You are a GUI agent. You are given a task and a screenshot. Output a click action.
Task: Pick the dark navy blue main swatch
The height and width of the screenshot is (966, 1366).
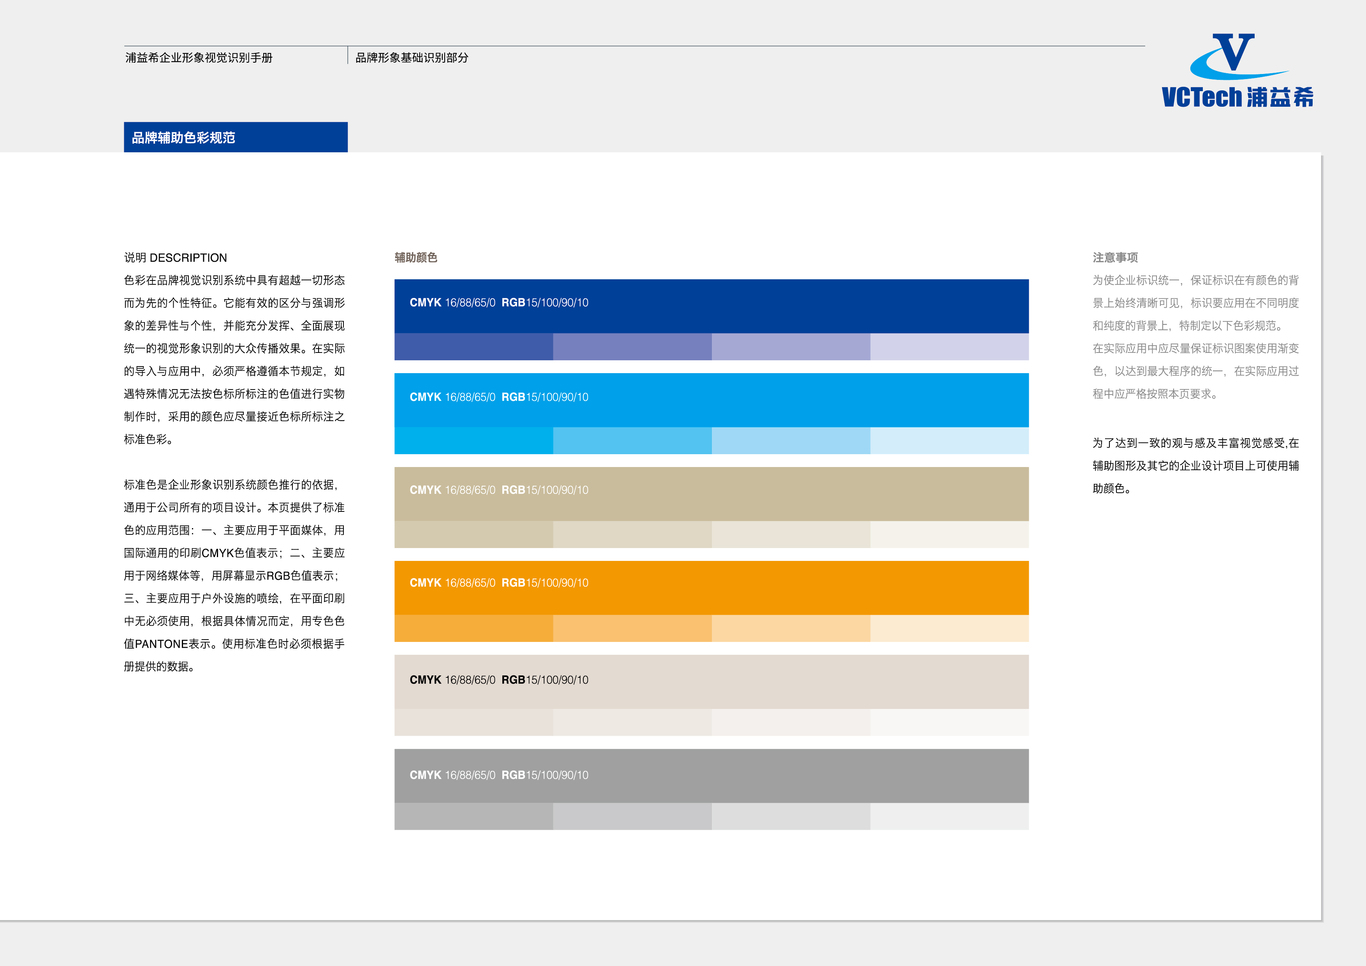click(711, 306)
